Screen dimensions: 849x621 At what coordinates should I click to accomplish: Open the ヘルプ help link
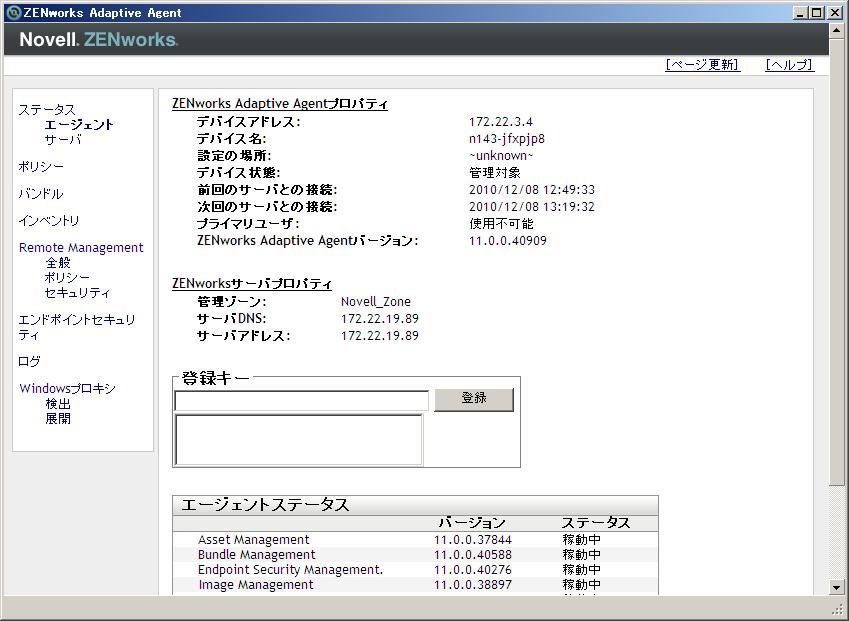(x=789, y=64)
